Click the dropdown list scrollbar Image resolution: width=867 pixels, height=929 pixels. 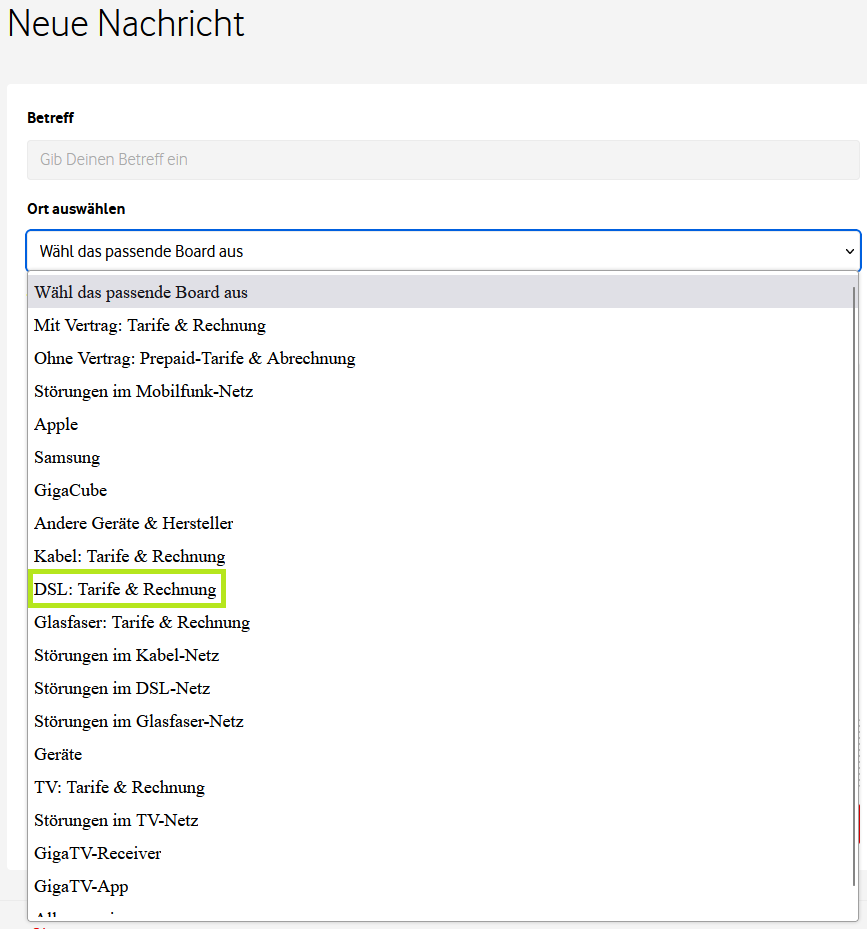point(855,587)
